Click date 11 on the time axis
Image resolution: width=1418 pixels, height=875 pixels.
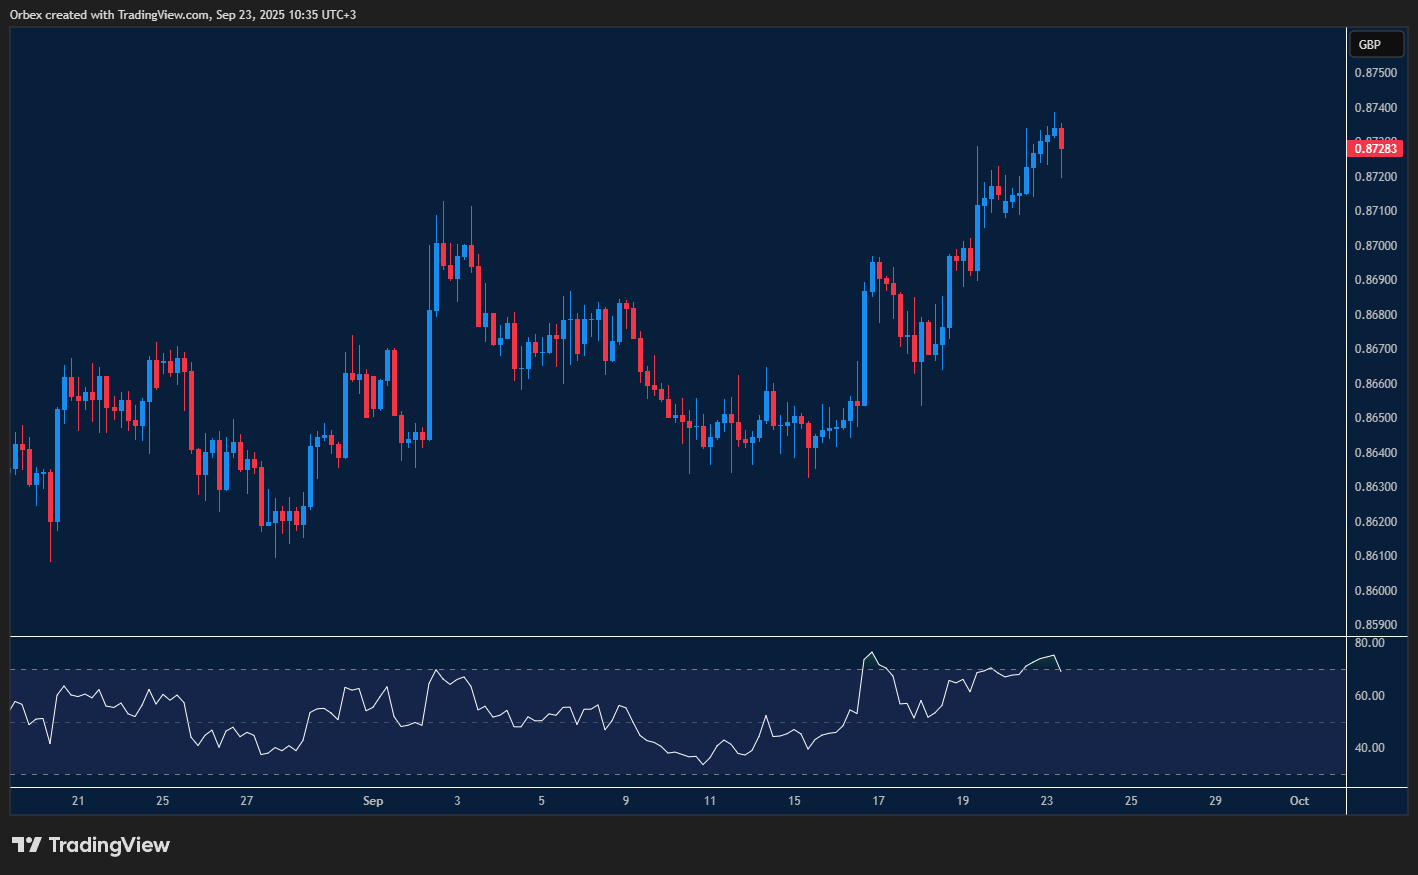click(x=710, y=800)
